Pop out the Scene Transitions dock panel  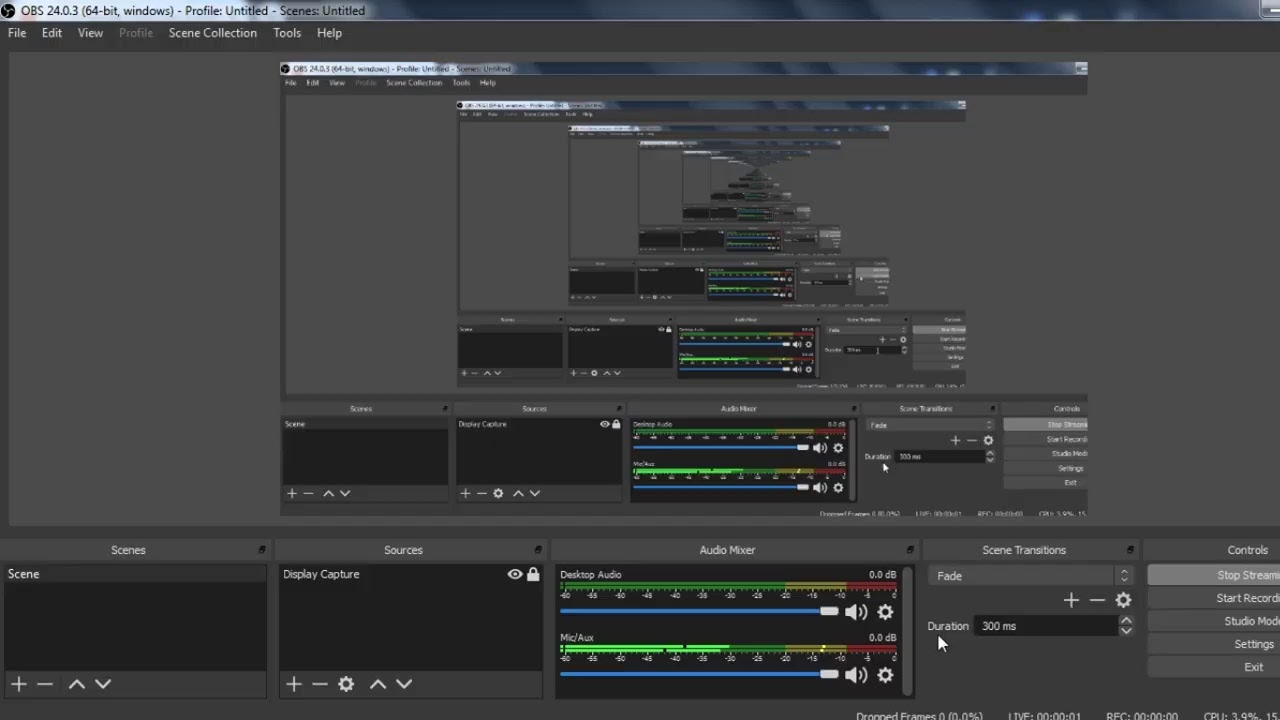[x=1130, y=550]
